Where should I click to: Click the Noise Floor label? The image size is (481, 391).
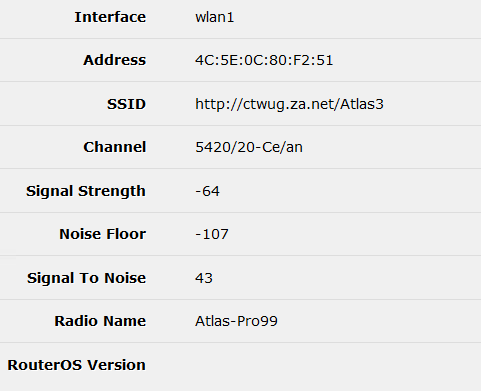tap(102, 234)
